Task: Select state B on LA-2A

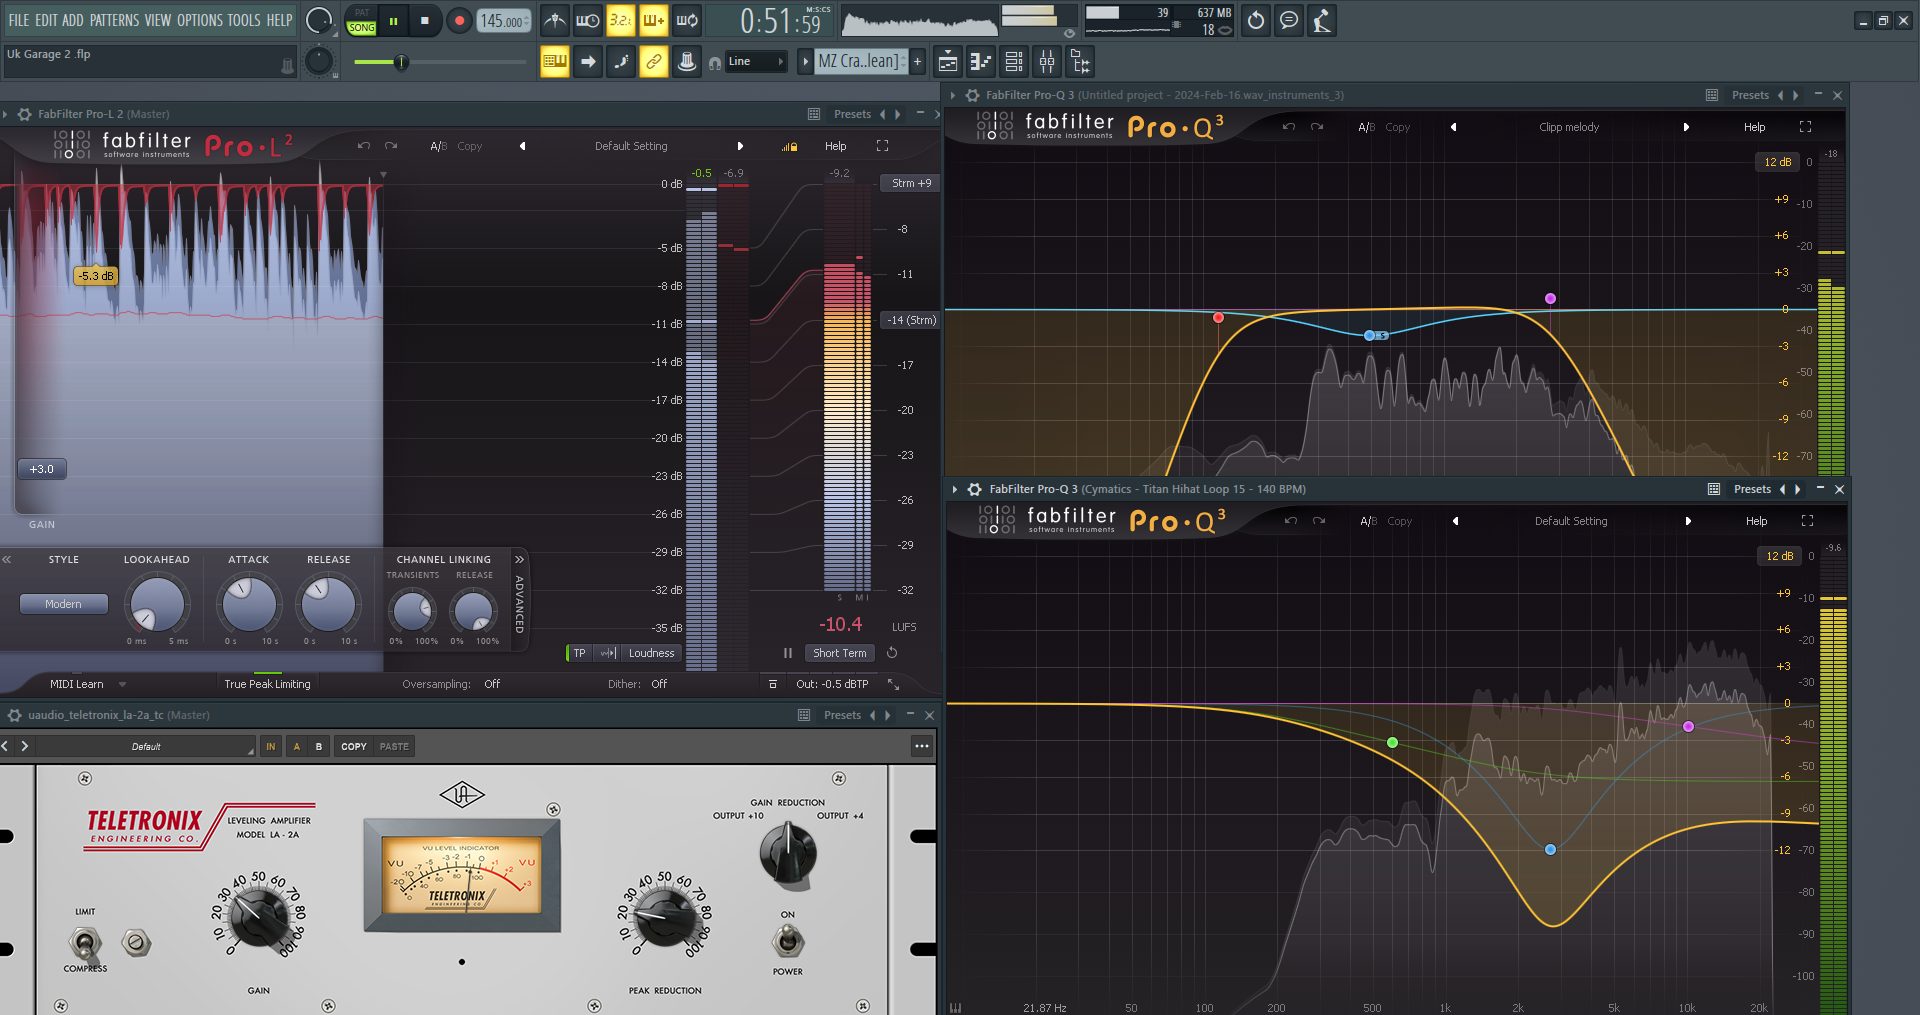Action: pyautogui.click(x=319, y=746)
